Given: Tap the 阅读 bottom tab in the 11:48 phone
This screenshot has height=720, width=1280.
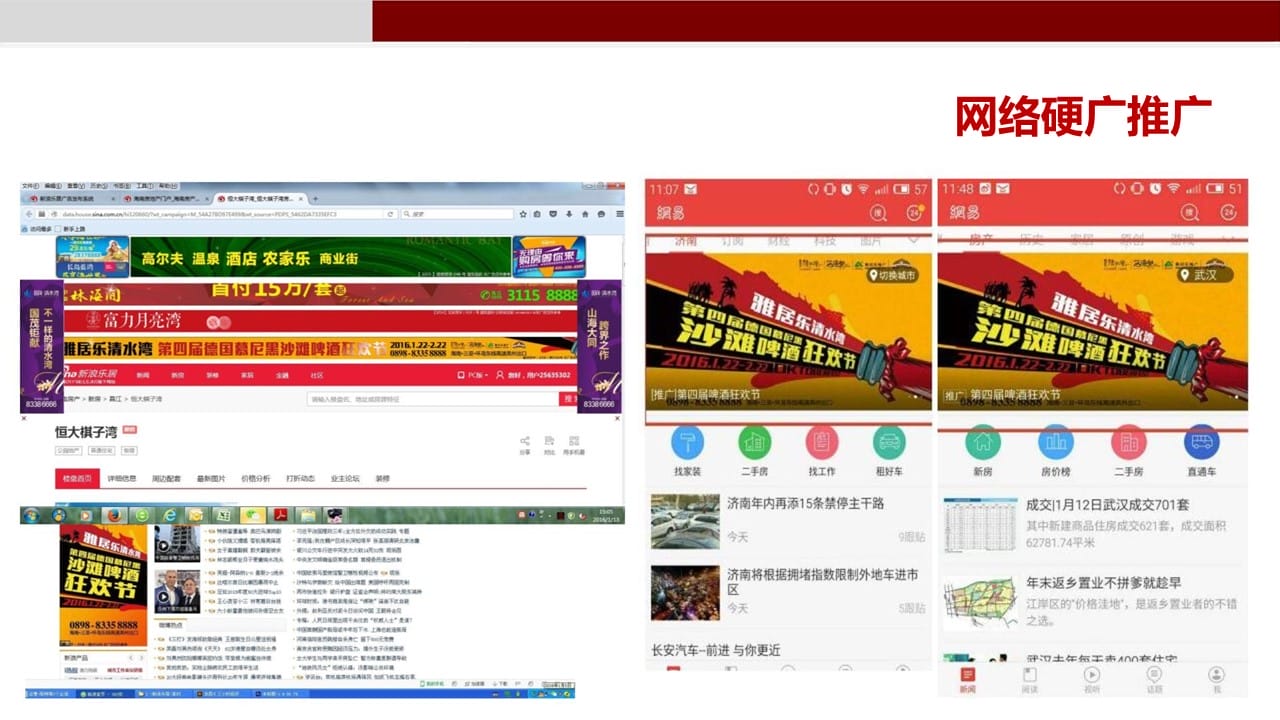Looking at the screenshot, I should (x=1029, y=680).
